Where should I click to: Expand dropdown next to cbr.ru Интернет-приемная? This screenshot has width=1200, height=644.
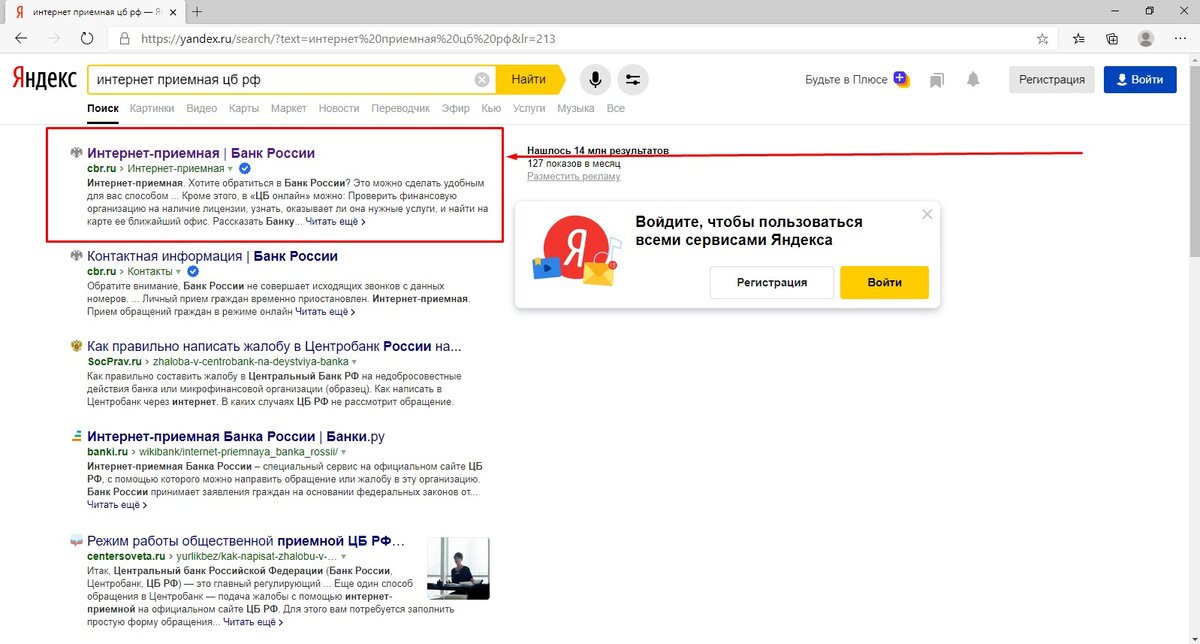click(x=230, y=169)
